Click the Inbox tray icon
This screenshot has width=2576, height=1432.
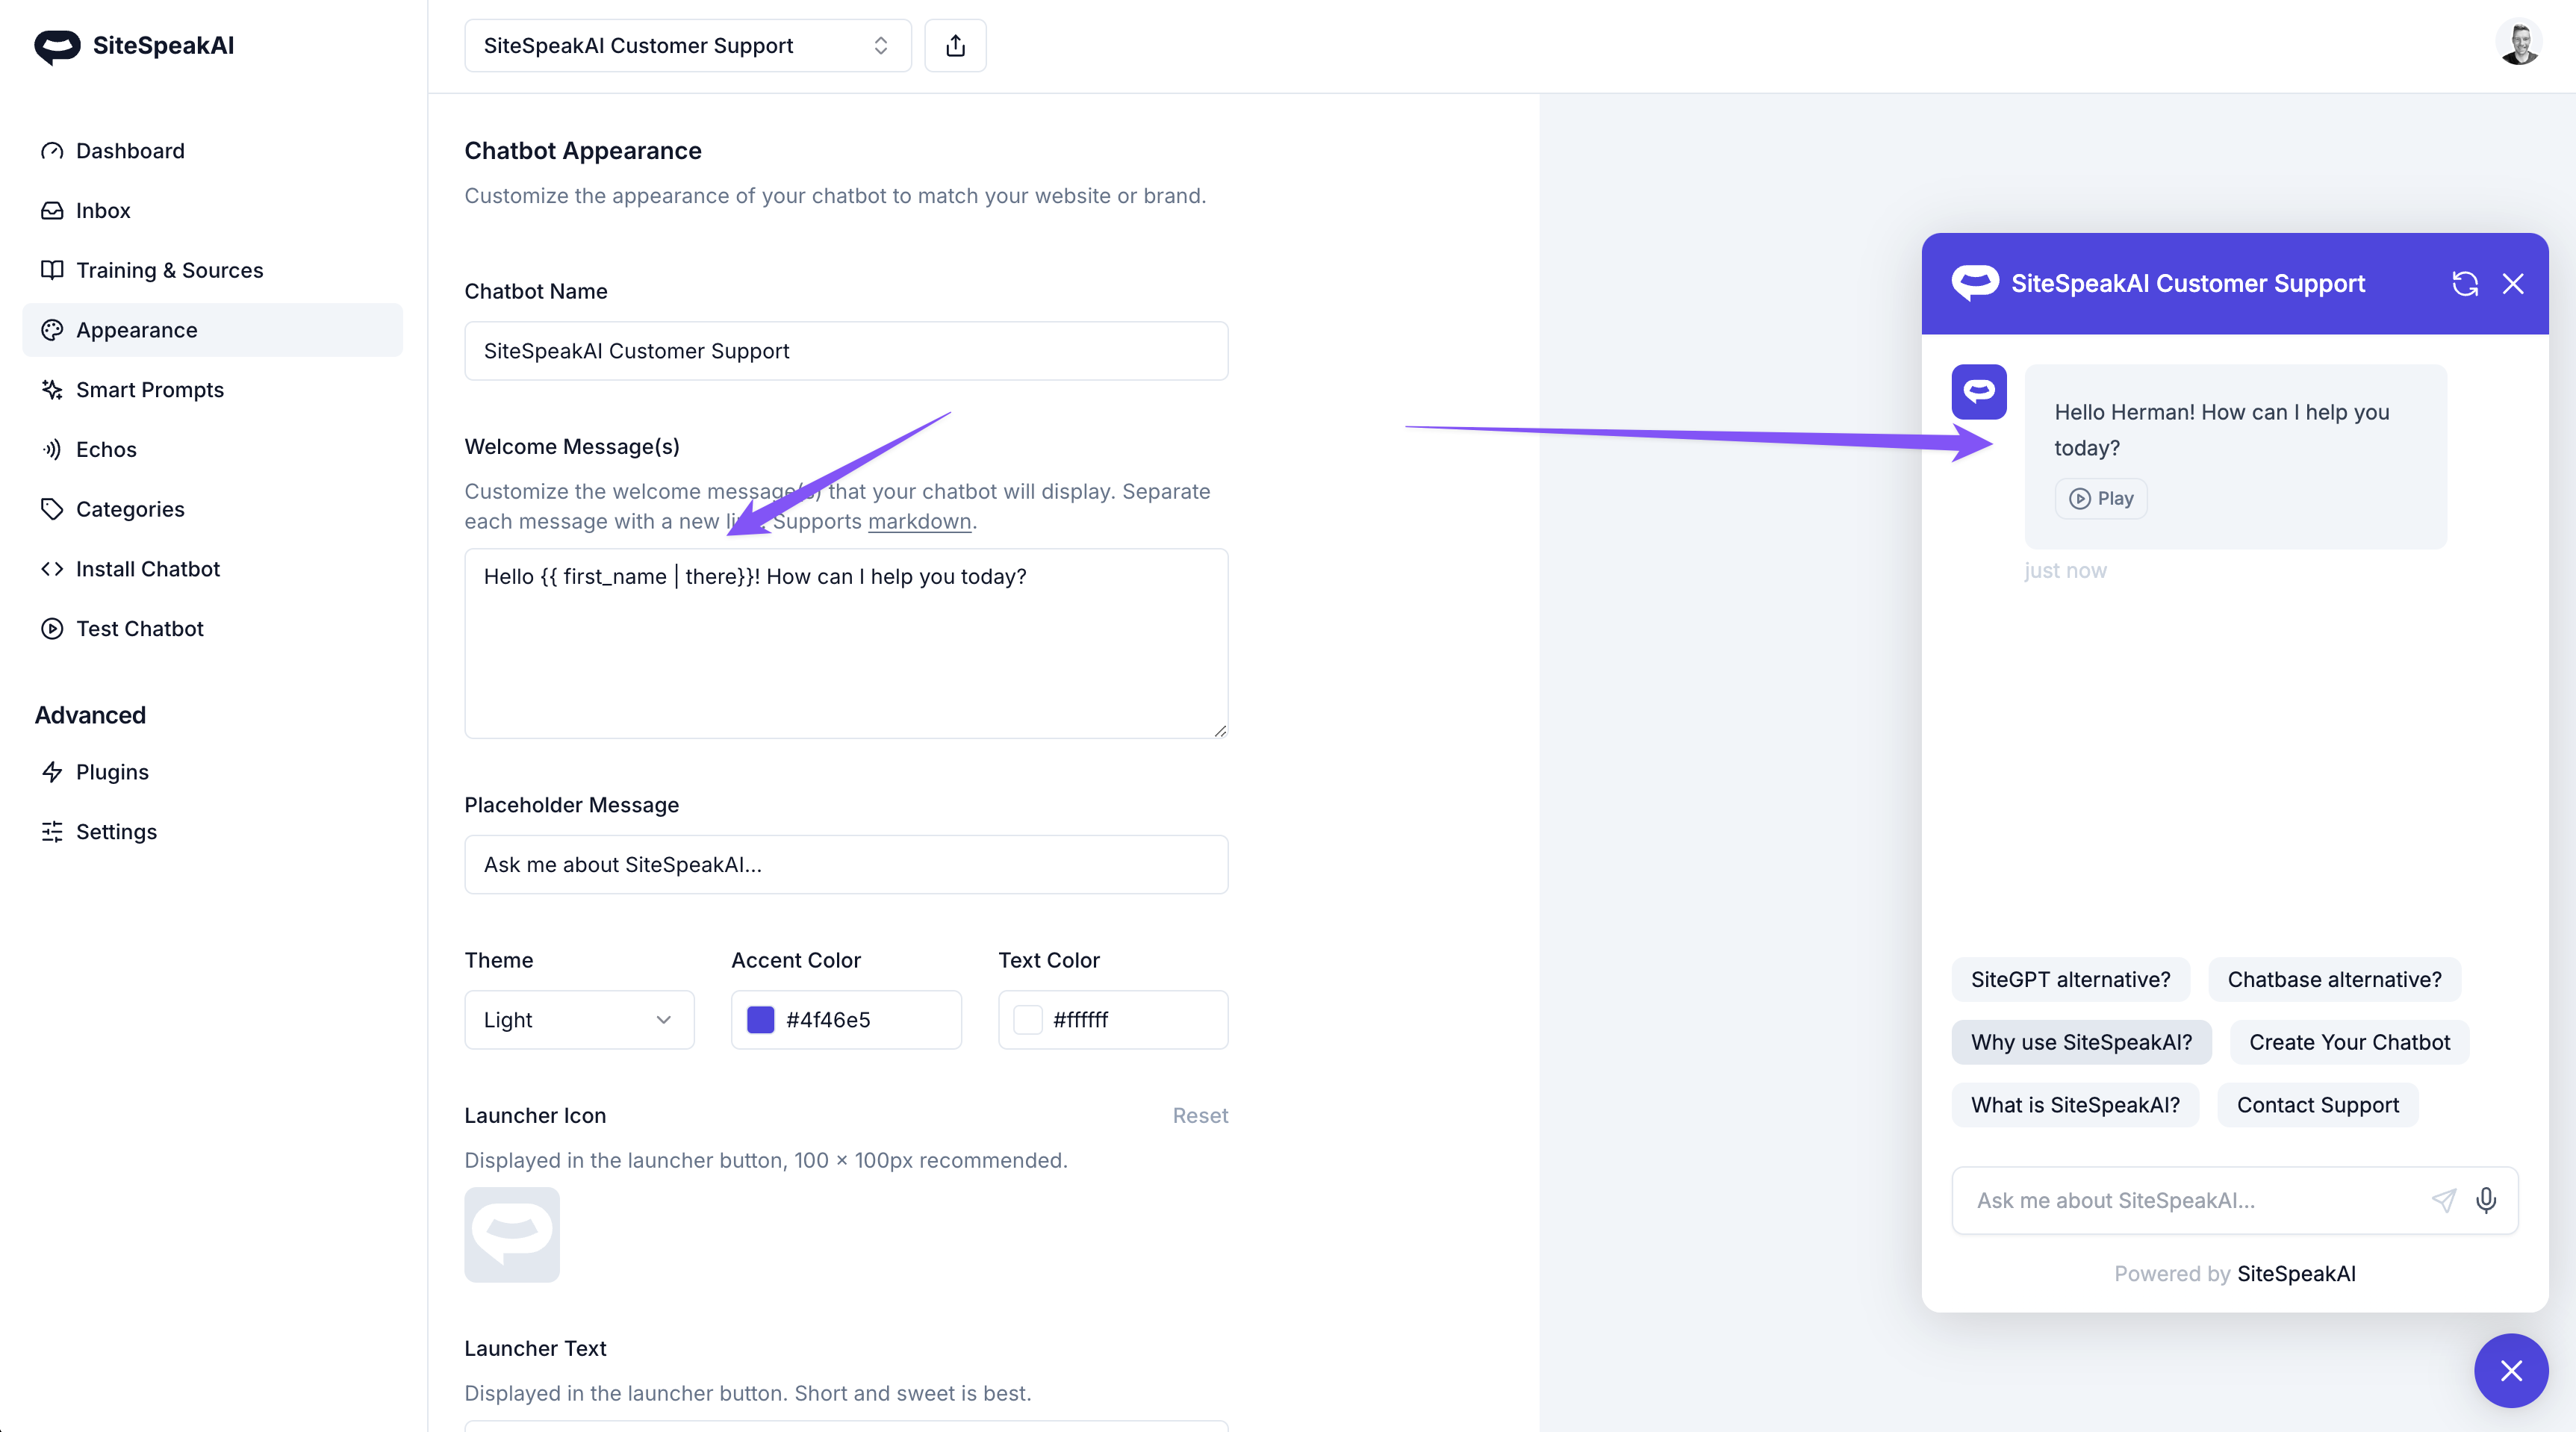tap(52, 210)
